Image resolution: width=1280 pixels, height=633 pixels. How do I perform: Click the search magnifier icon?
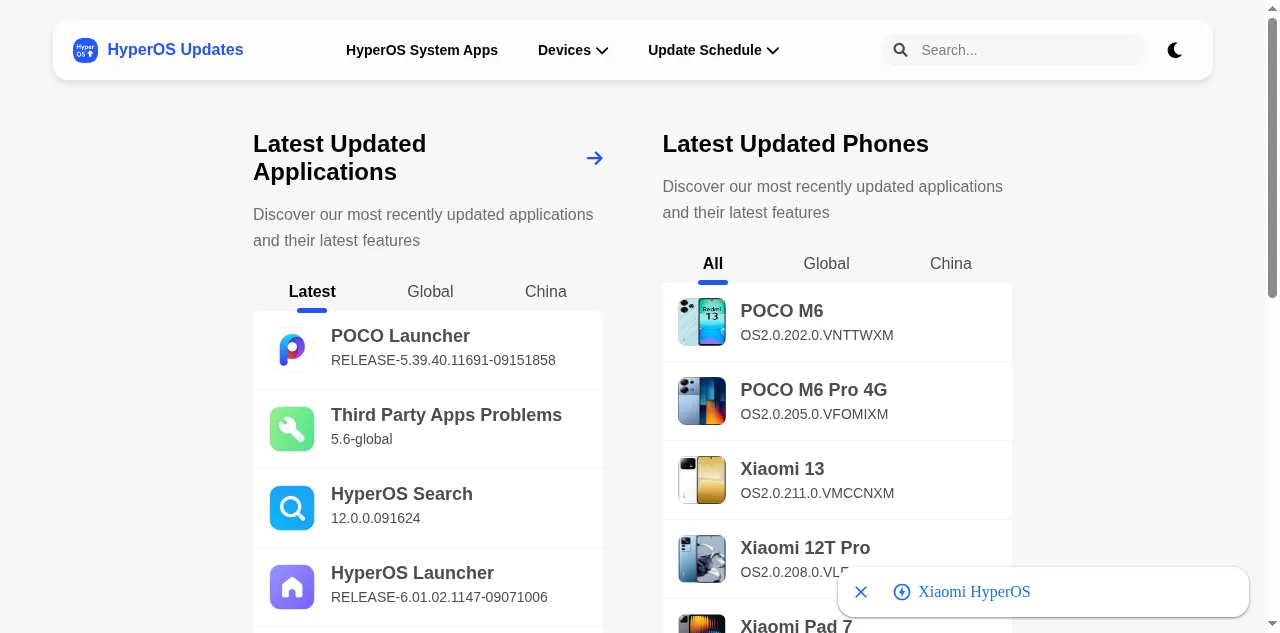(900, 50)
